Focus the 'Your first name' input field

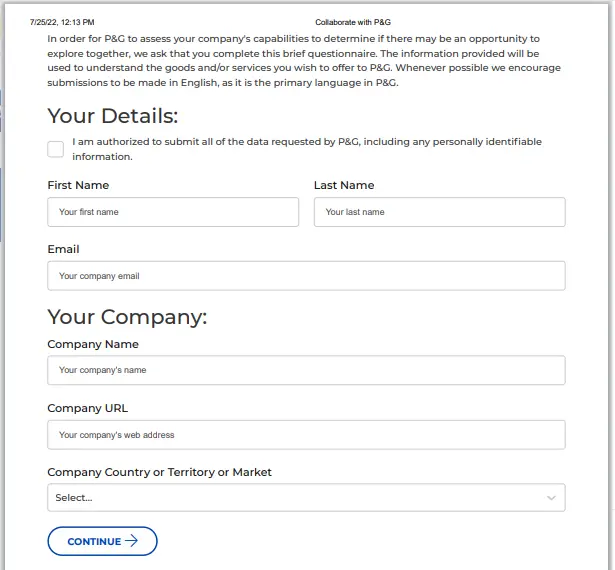[173, 212]
